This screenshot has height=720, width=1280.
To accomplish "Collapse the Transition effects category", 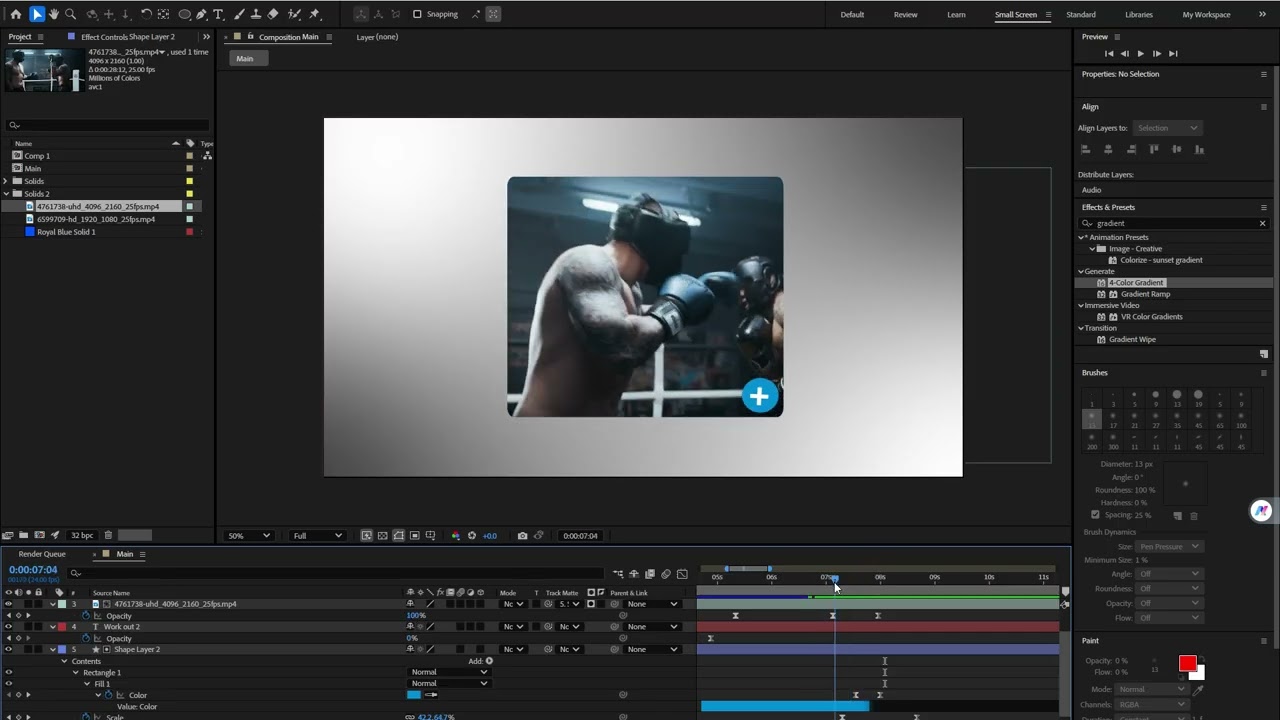I will 1082,328.
